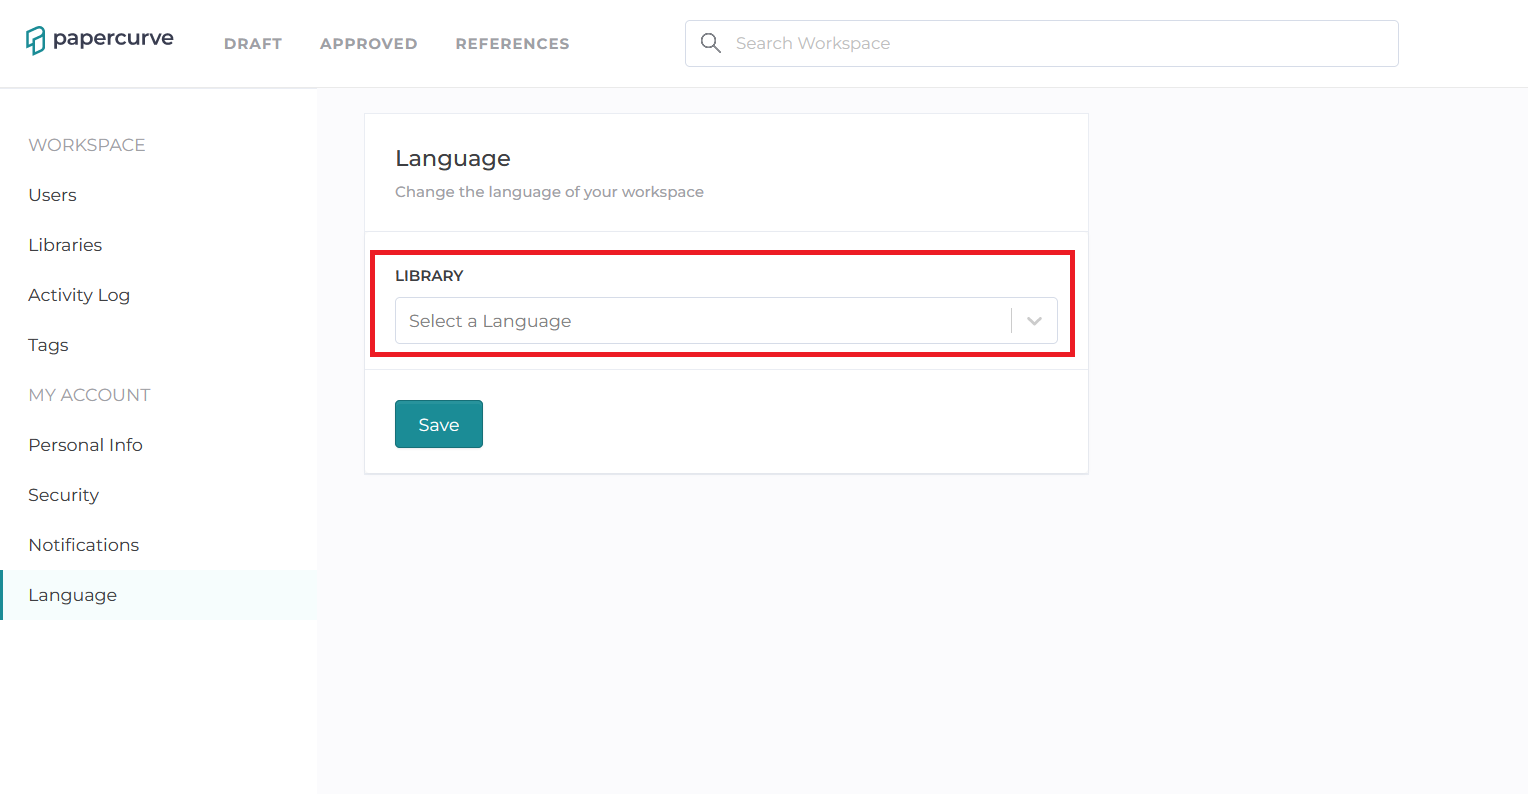Open the Libraries settings page
The image size is (1528, 794).
click(x=65, y=244)
